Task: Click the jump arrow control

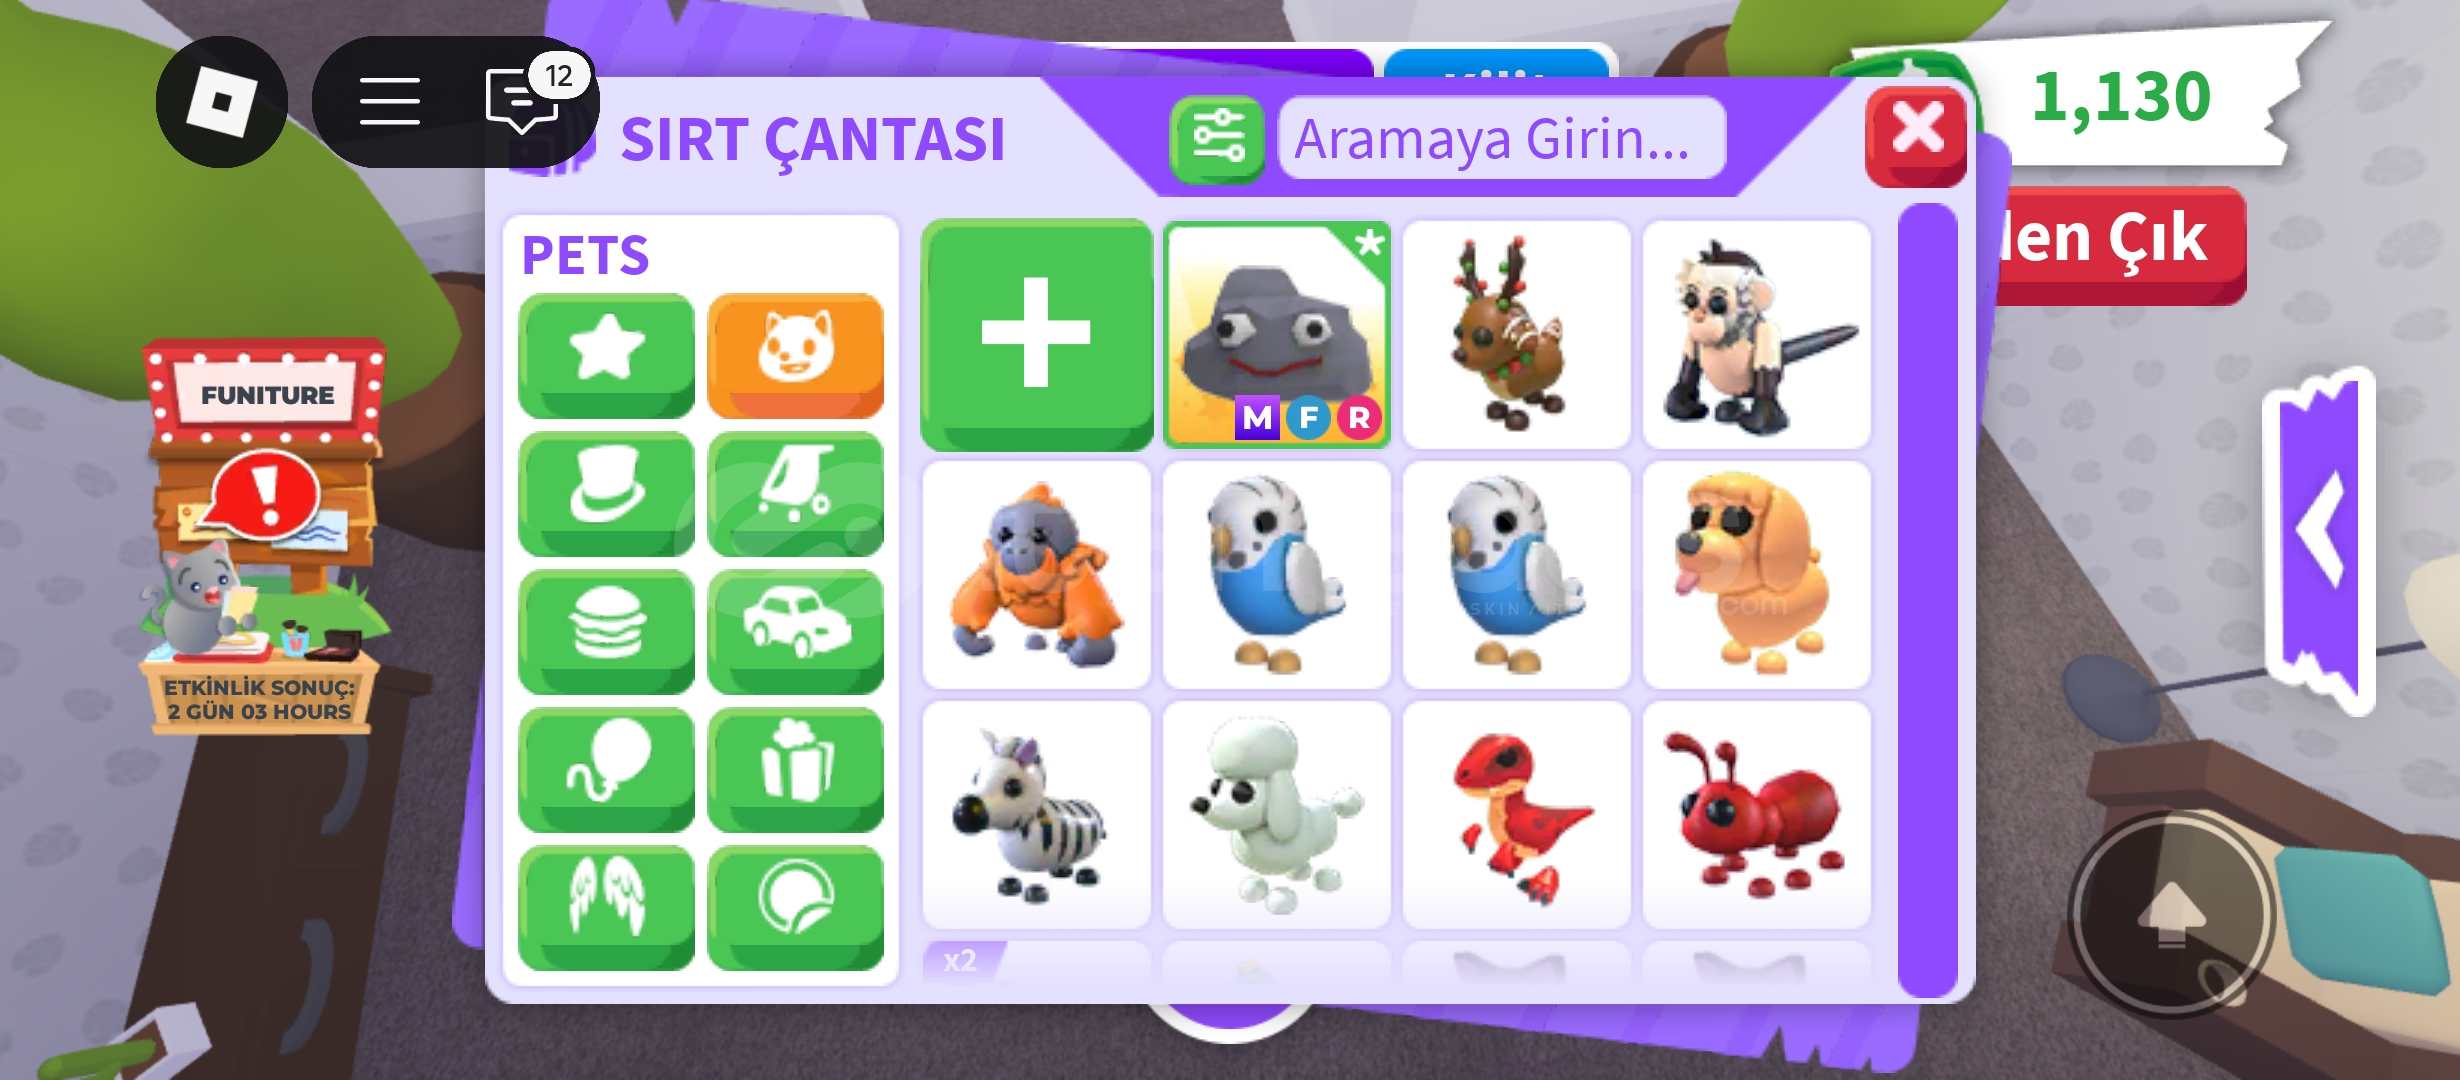Action: click(x=2171, y=914)
